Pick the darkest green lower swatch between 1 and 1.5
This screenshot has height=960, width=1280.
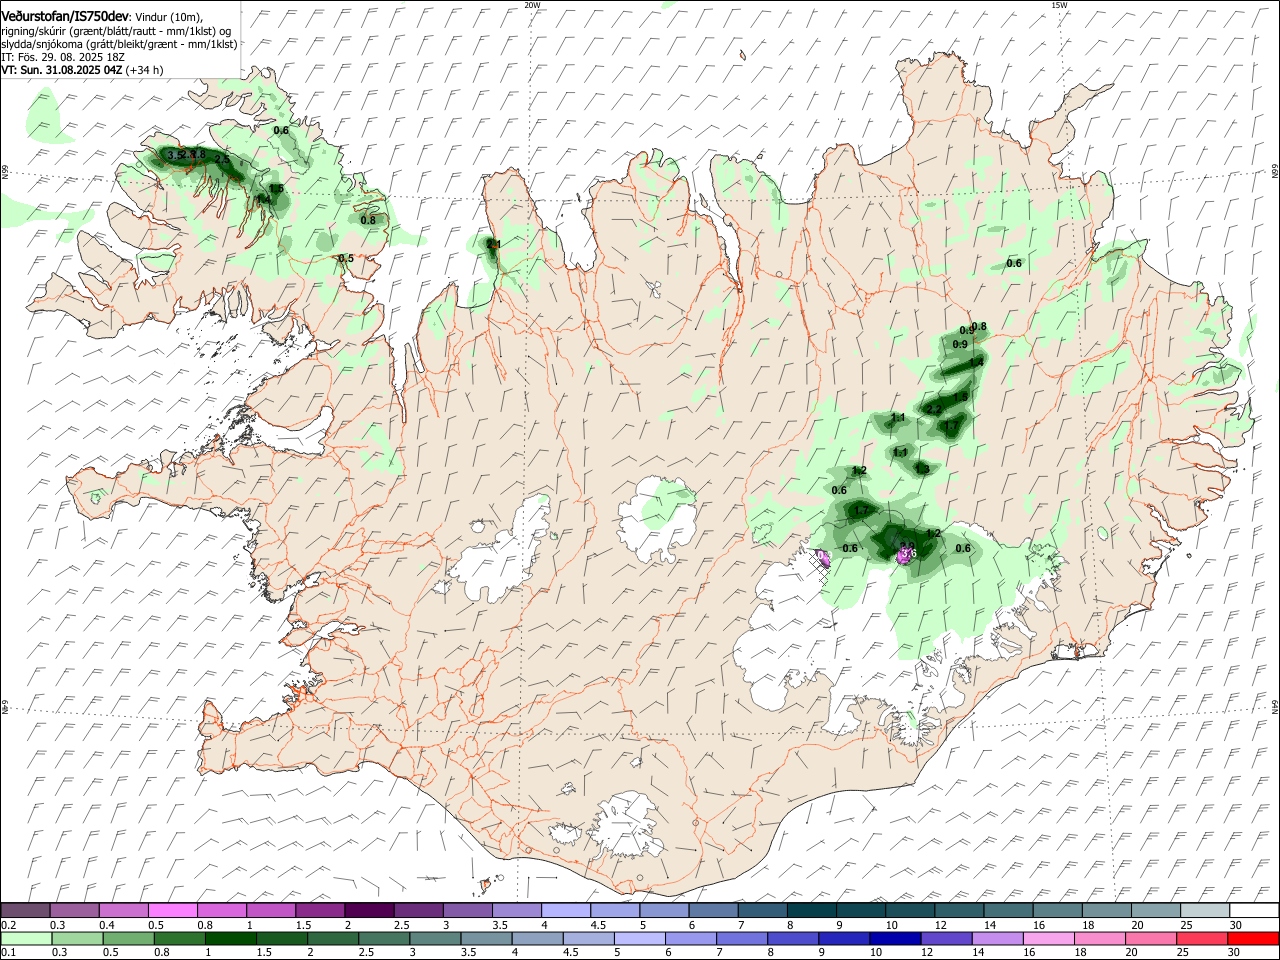[230, 938]
